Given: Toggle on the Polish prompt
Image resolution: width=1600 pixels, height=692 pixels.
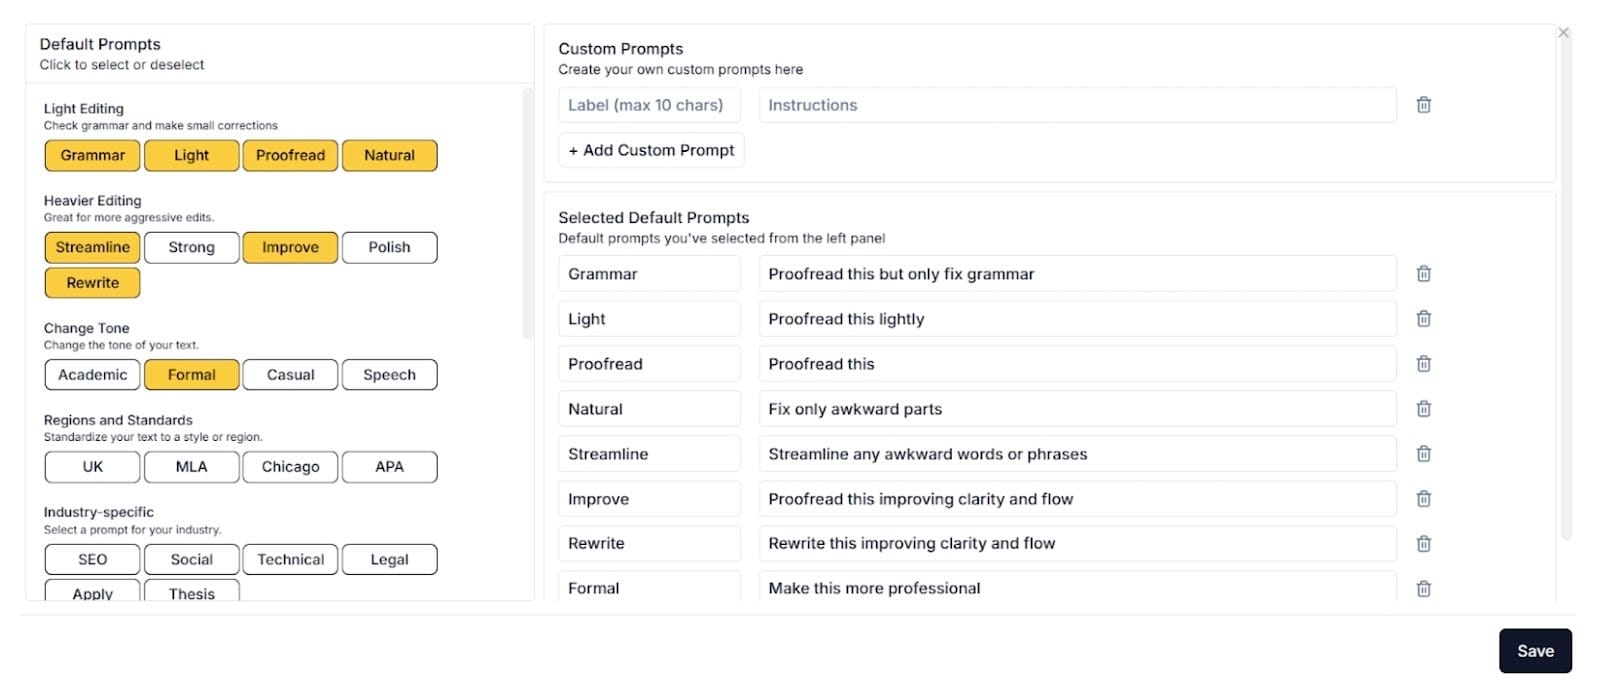Looking at the screenshot, I should [x=389, y=248].
